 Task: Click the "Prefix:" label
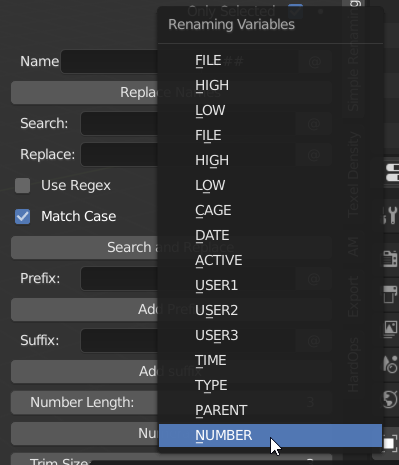[40, 278]
